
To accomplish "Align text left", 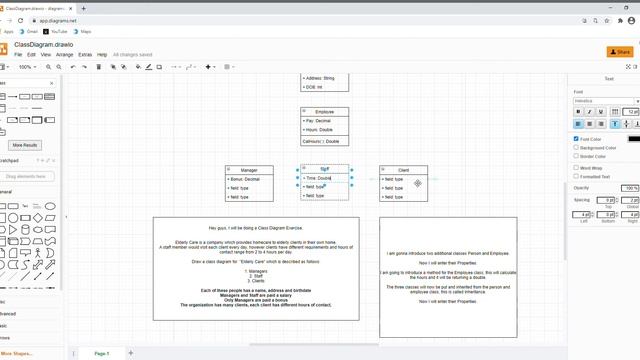I will click(x=578, y=124).
